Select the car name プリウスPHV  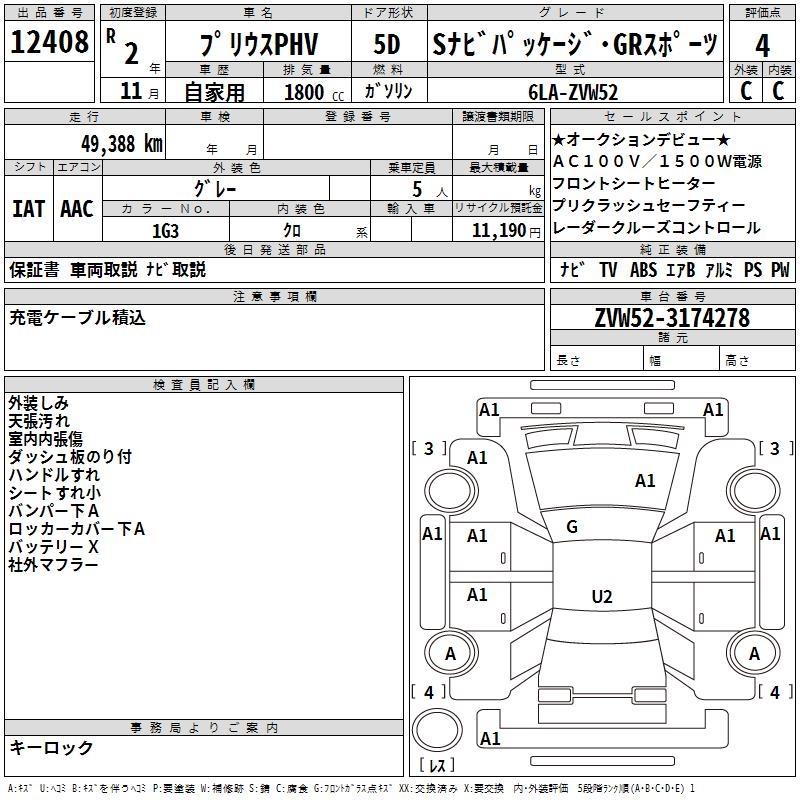pyautogui.click(x=257, y=44)
